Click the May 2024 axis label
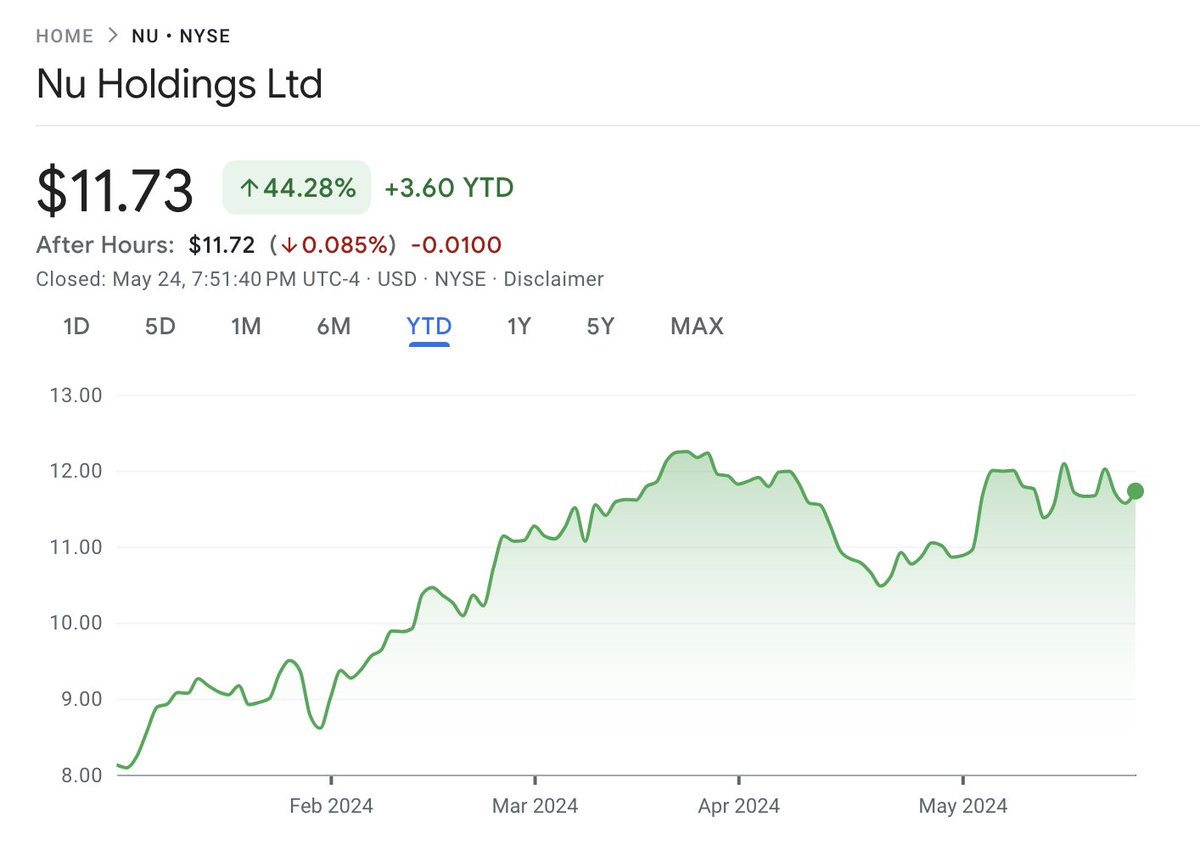This screenshot has width=1200, height=845. pyautogui.click(x=963, y=806)
